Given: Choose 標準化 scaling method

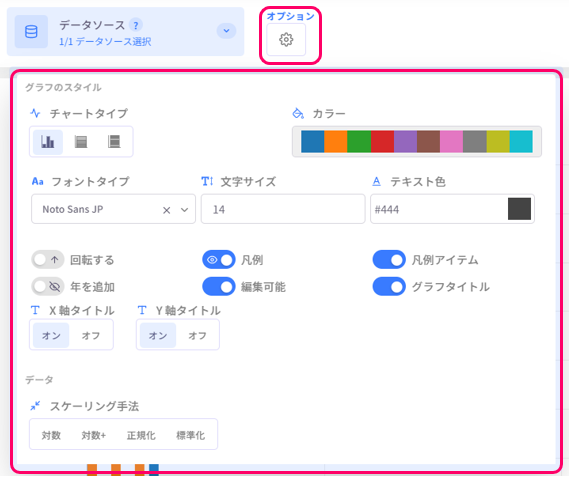Looking at the screenshot, I should click(191, 435).
